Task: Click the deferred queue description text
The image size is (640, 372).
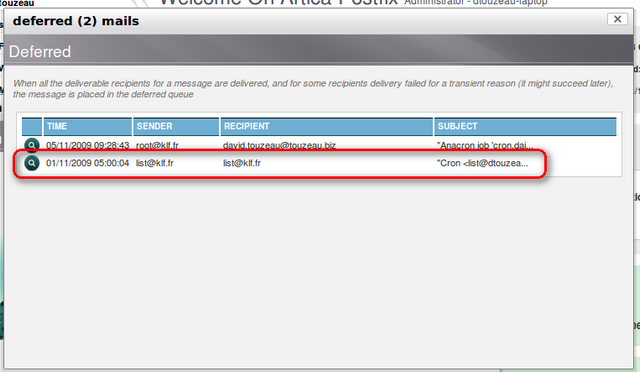Action: 313,89
